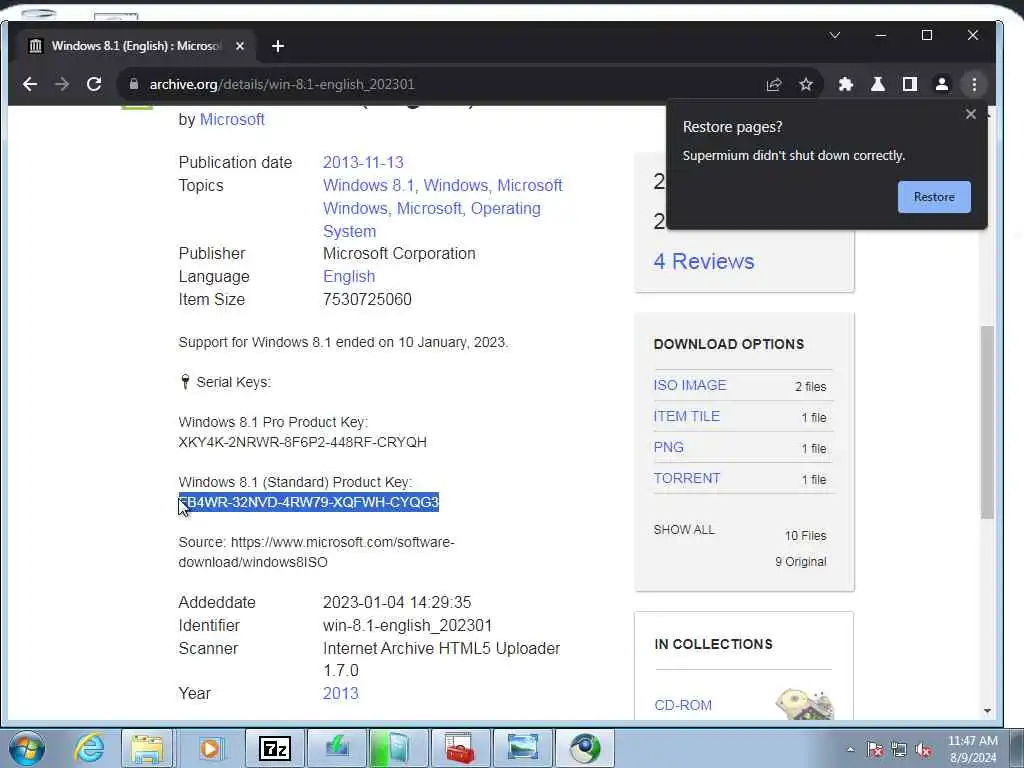Viewport: 1024px width, 768px height.
Task: Toggle the side panel icon
Action: pyautogui.click(x=910, y=84)
